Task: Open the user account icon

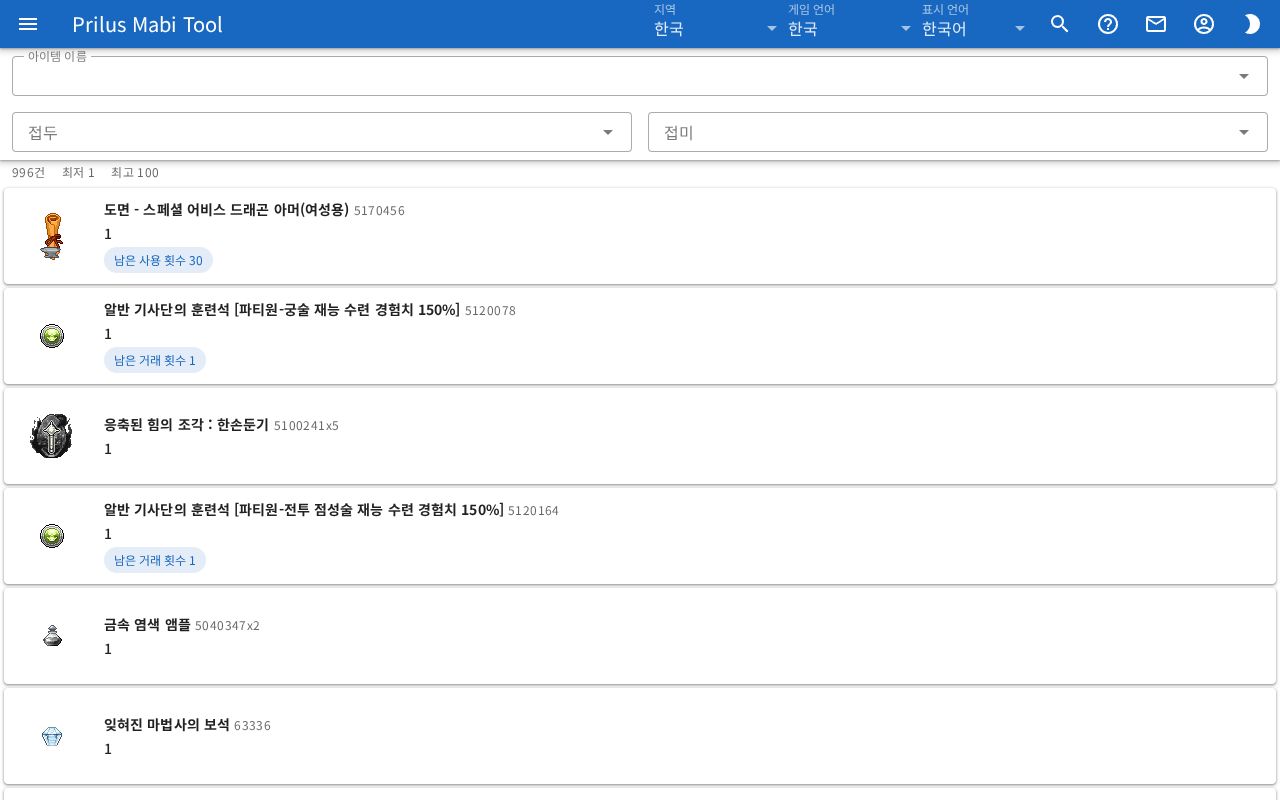Action: (x=1204, y=24)
